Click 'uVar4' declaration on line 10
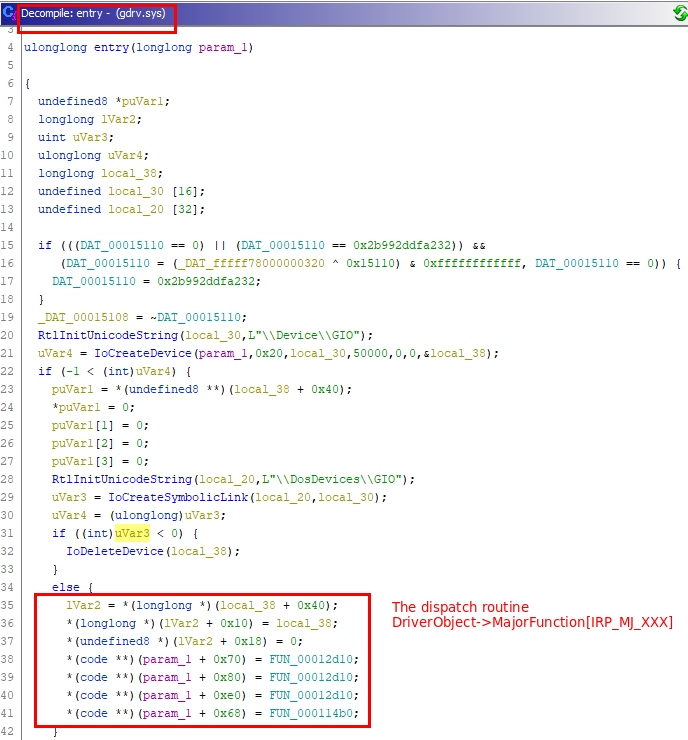The width and height of the screenshot is (688, 740). [x=125, y=155]
